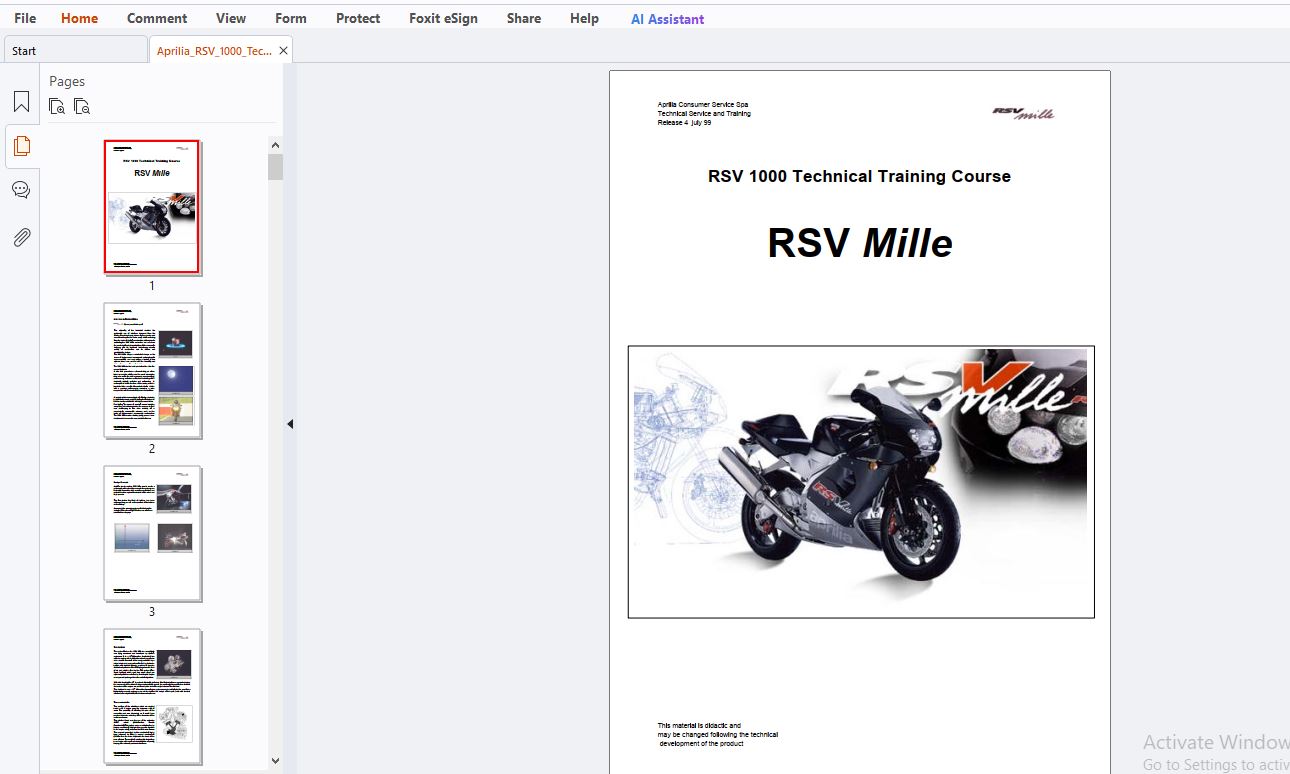Select page 2 thumbnail
The image size is (1290, 774).
click(x=152, y=370)
